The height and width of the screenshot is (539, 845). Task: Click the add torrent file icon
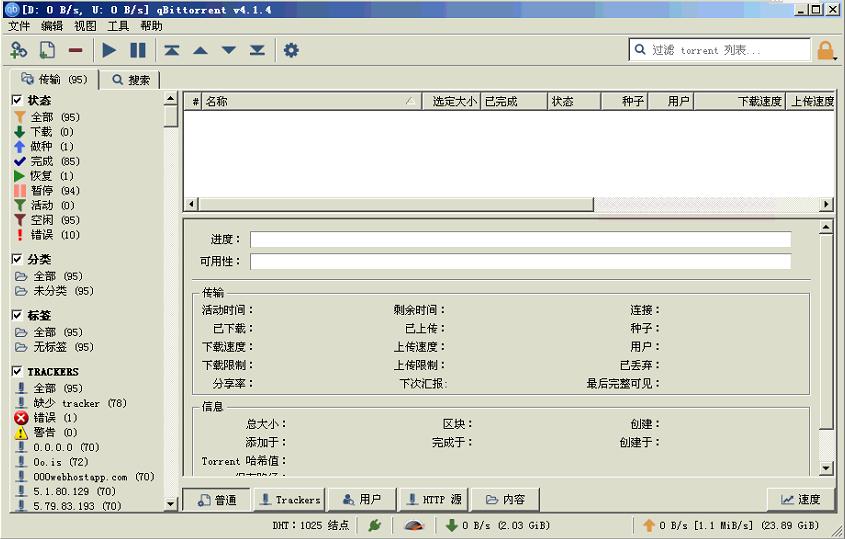47,50
